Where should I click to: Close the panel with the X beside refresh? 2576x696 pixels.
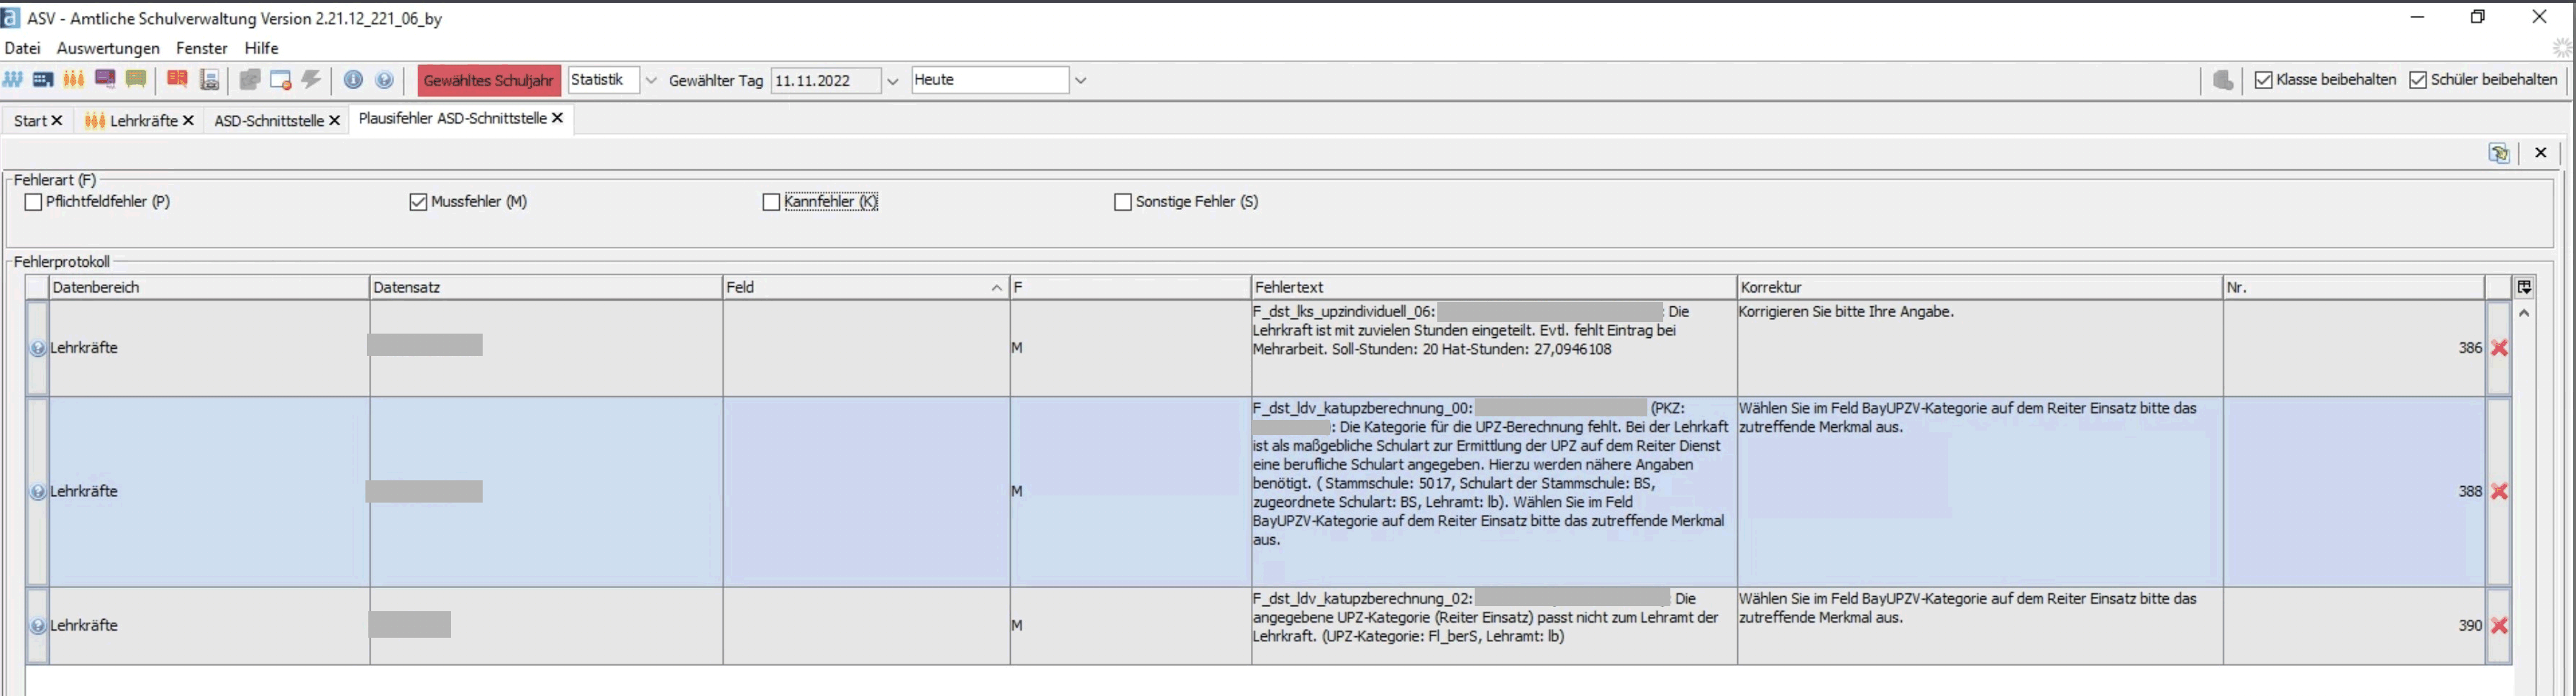[x=2540, y=153]
